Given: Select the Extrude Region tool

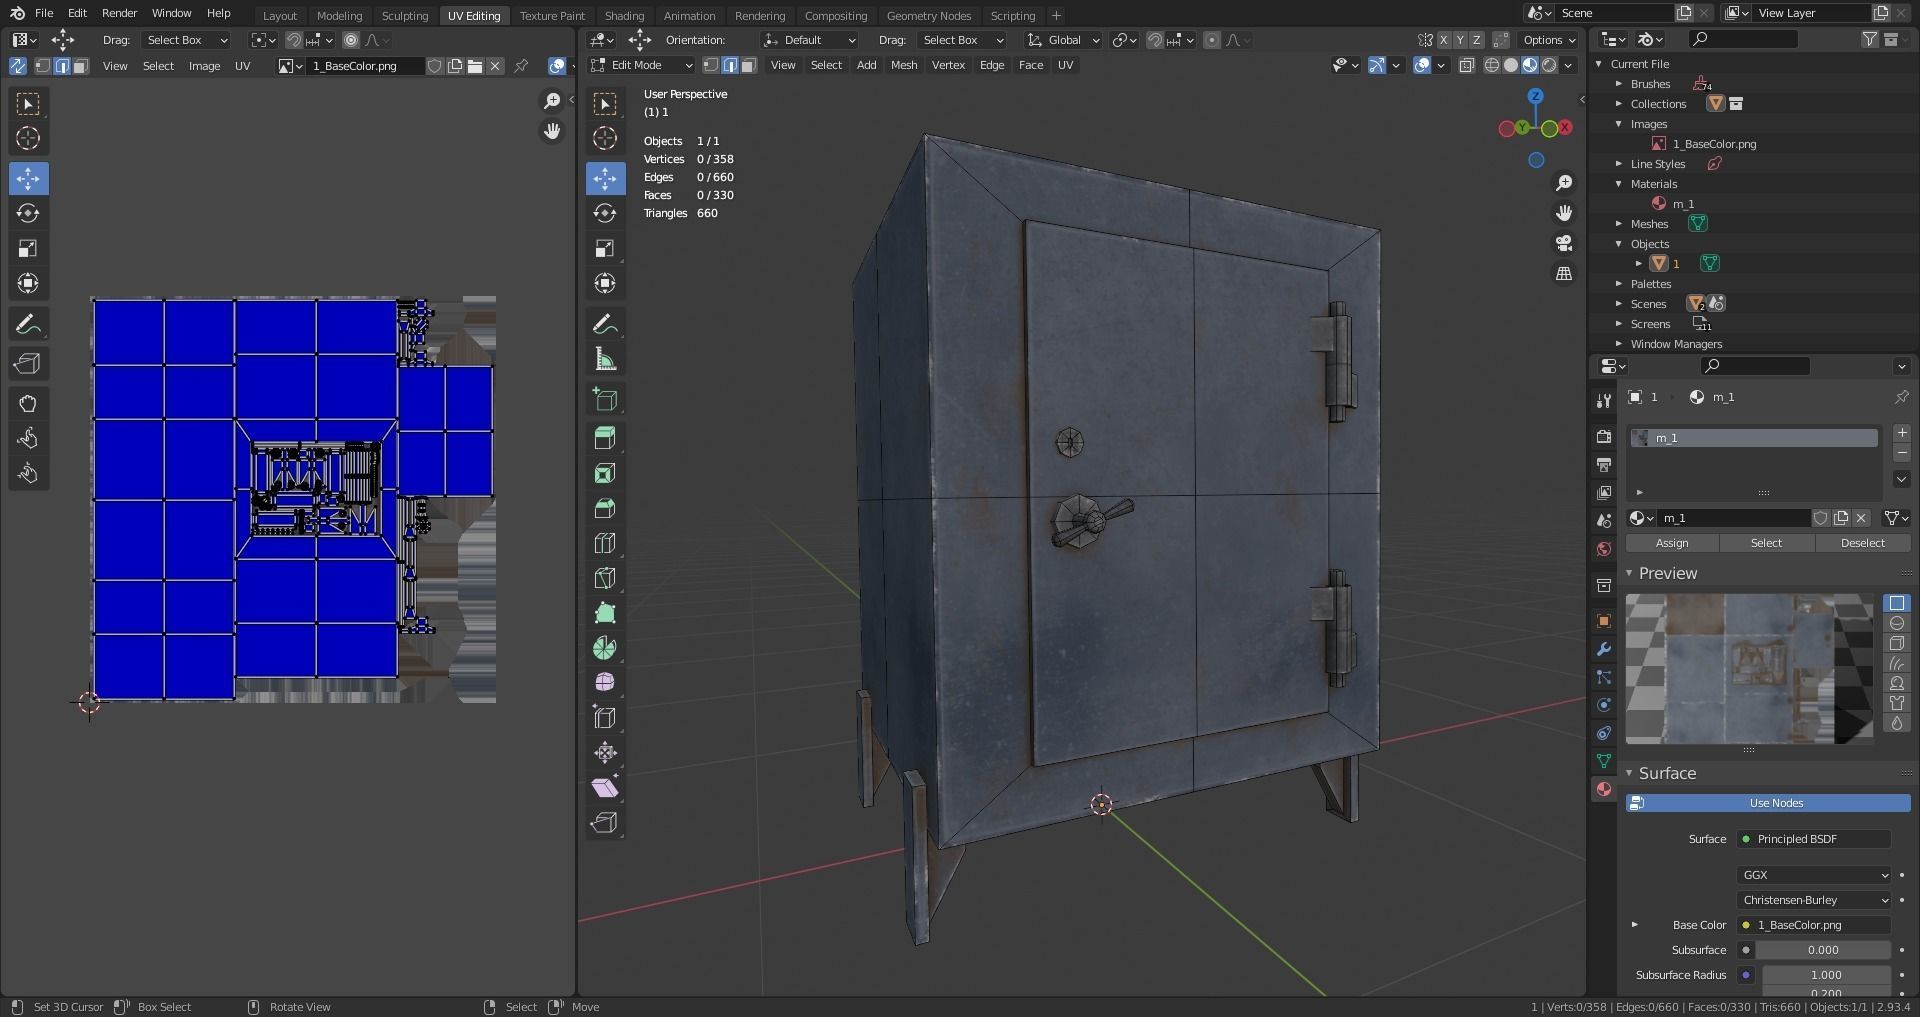Looking at the screenshot, I should pyautogui.click(x=605, y=438).
